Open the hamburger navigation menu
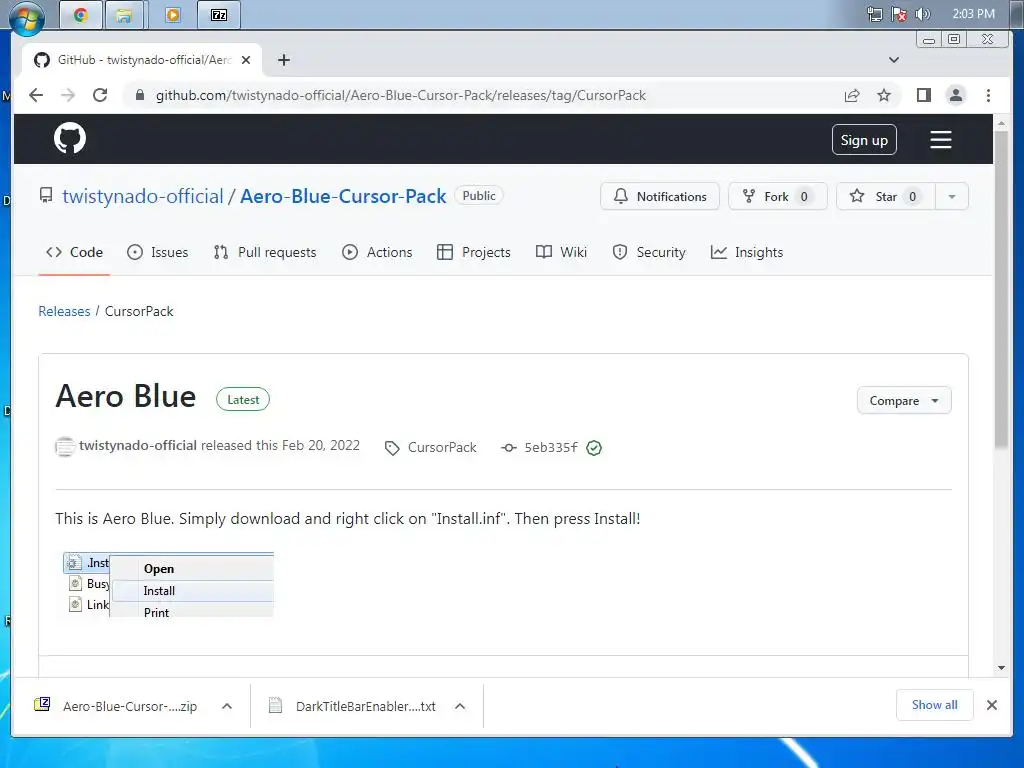This screenshot has width=1024, height=768. pyautogui.click(x=940, y=140)
